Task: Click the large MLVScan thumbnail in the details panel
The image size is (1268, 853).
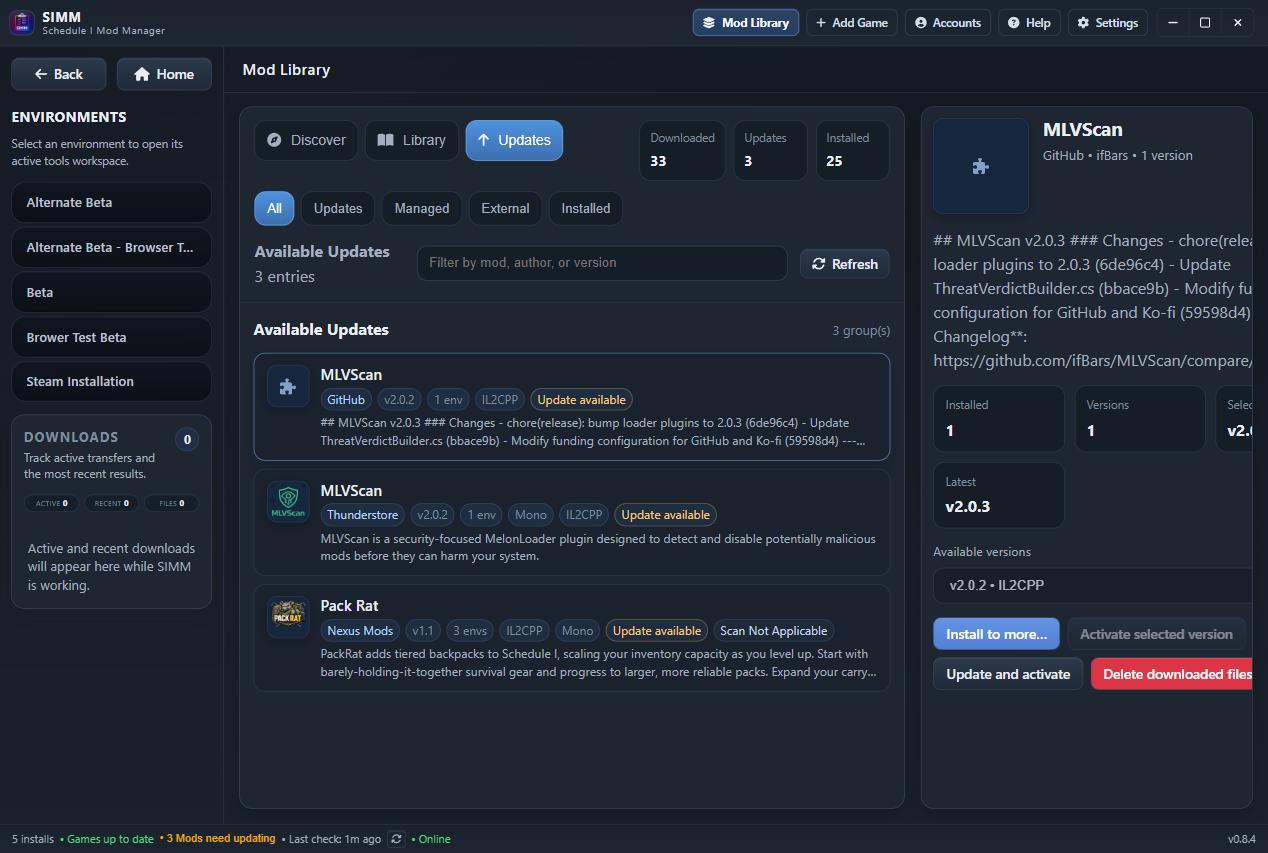Action: click(x=981, y=166)
